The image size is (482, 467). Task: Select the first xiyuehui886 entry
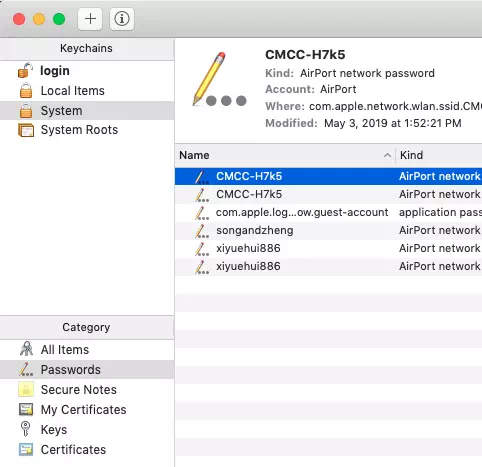pyautogui.click(x=328, y=248)
